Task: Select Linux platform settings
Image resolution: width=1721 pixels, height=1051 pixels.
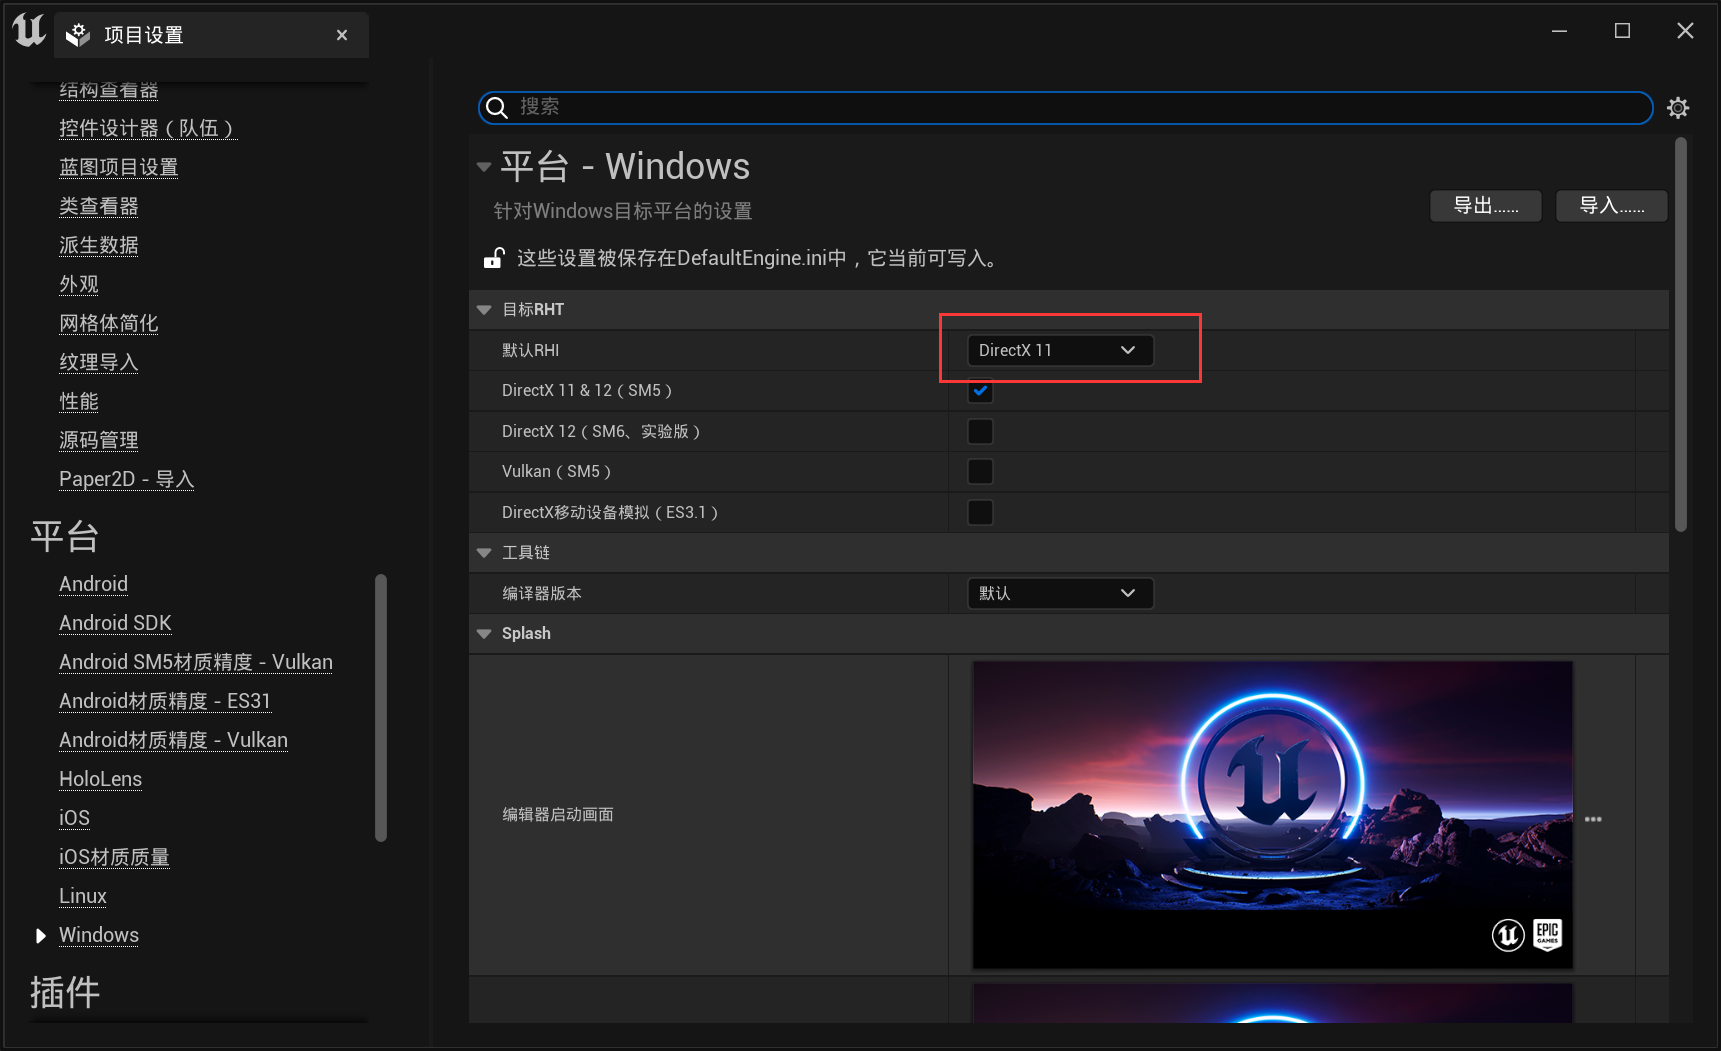Action: click(82, 896)
